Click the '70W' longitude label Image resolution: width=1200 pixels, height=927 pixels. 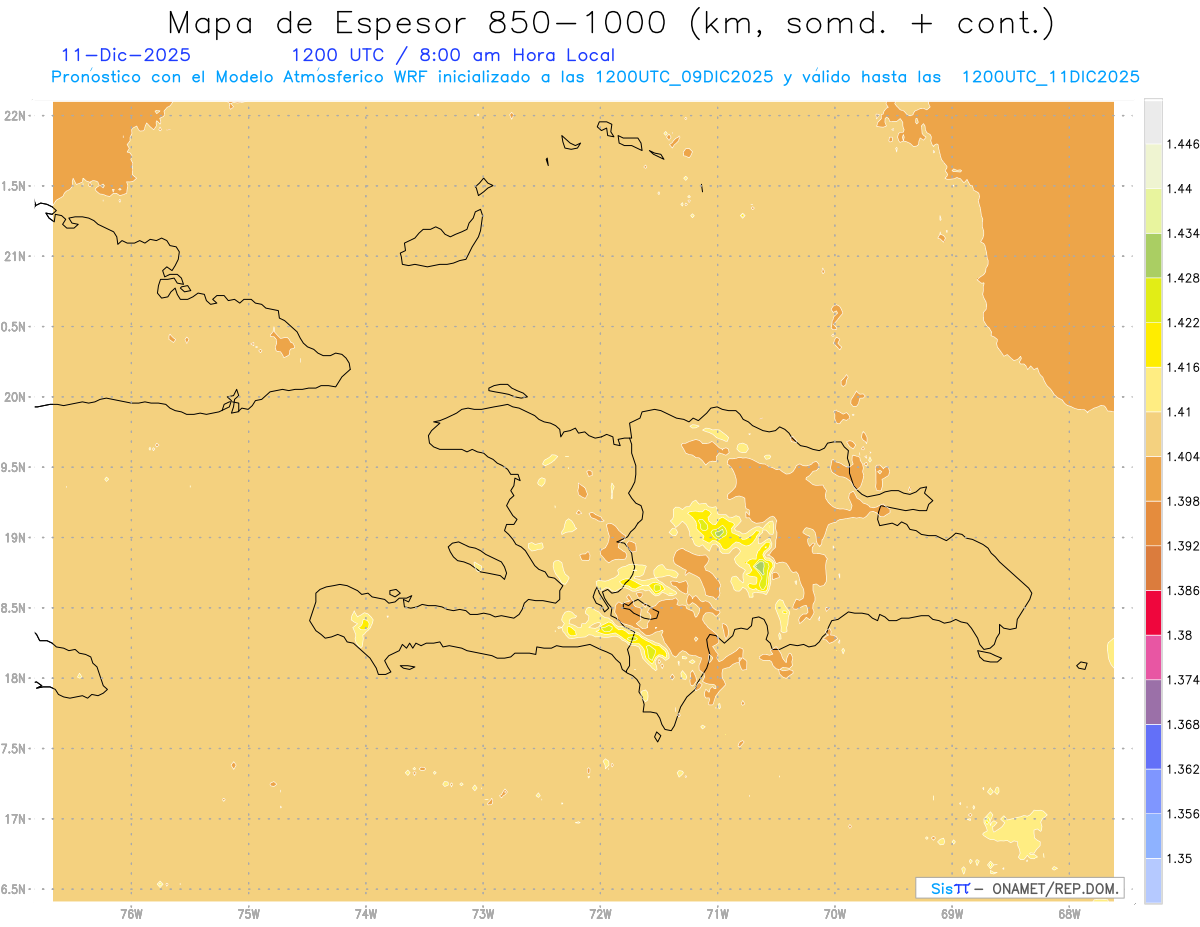coord(835,913)
